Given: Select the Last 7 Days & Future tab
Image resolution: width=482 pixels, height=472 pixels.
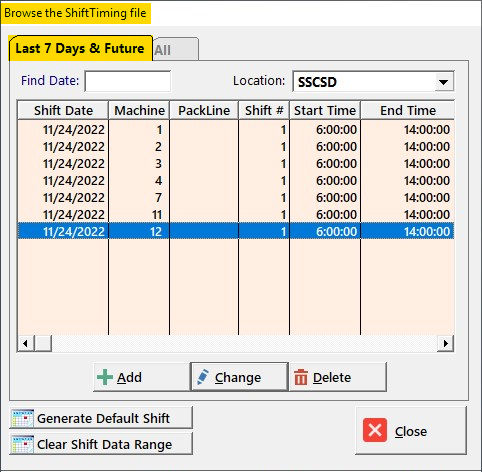Looking at the screenshot, I should point(80,48).
